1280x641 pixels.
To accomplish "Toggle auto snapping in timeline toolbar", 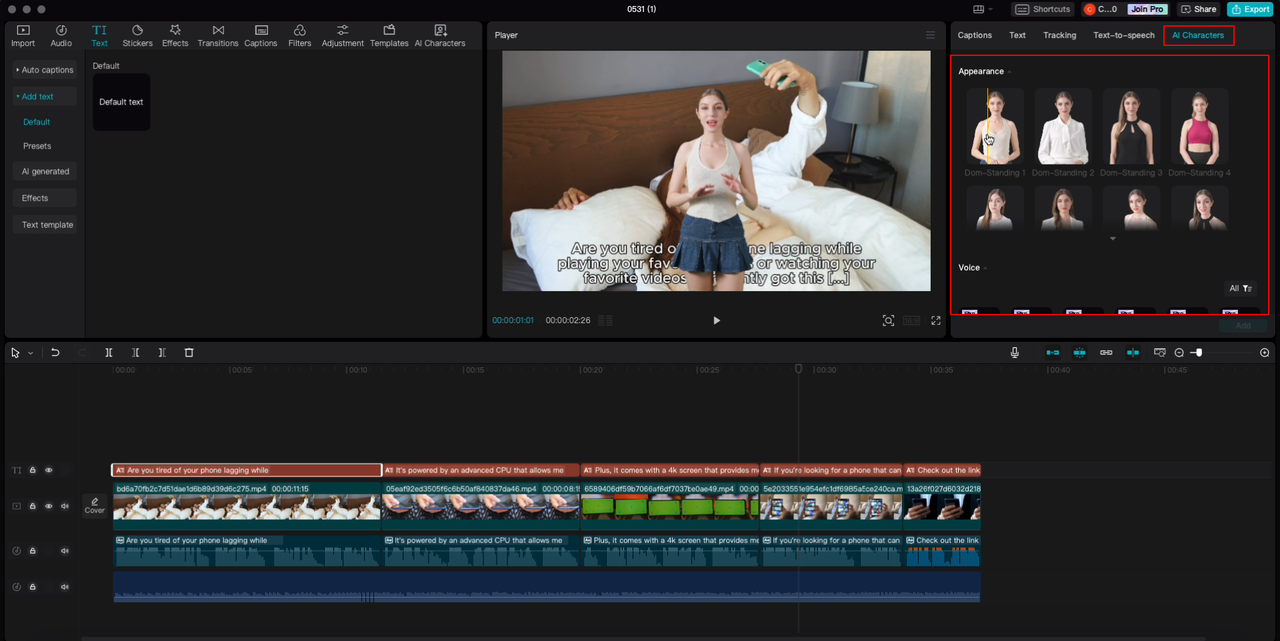I will 1079,353.
